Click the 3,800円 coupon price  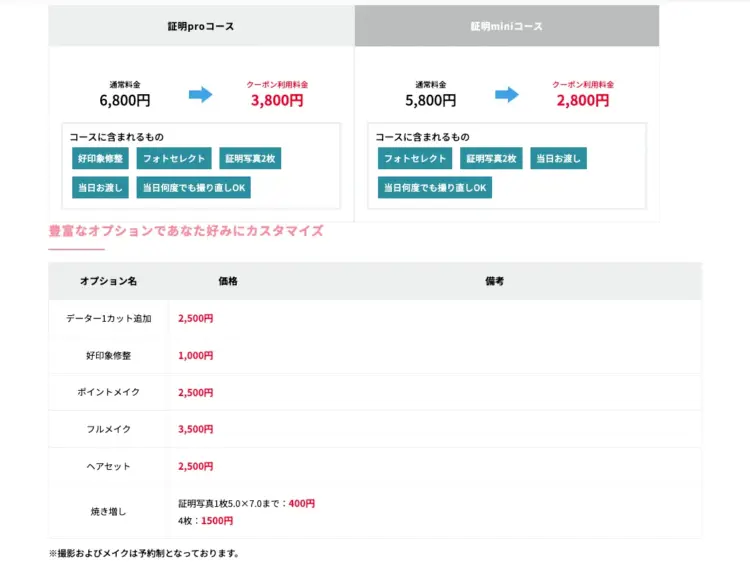[277, 100]
